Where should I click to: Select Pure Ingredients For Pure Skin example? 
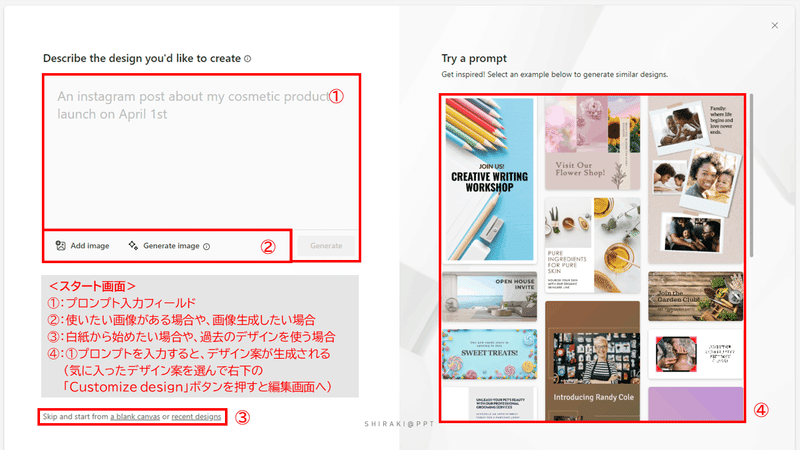coord(592,245)
